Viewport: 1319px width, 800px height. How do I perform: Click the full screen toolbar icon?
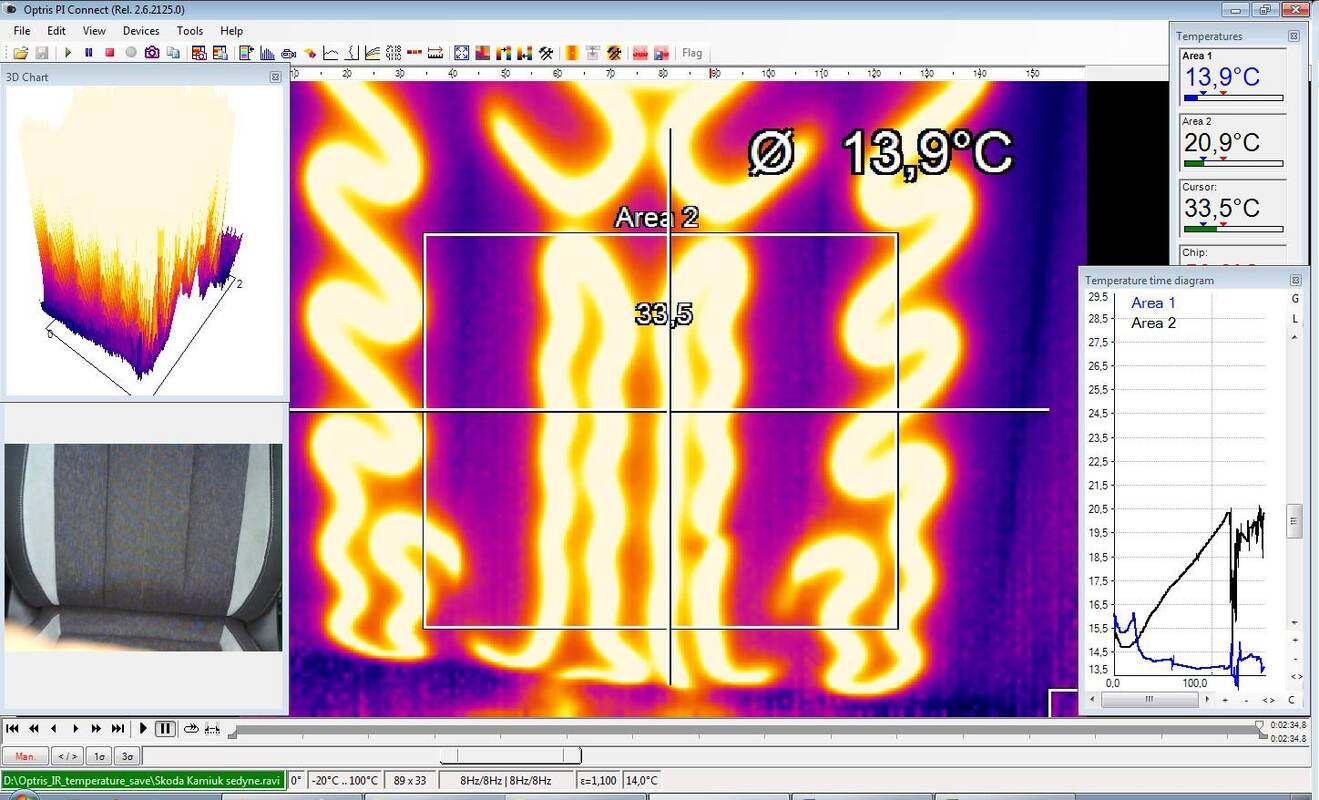pyautogui.click(x=461, y=53)
